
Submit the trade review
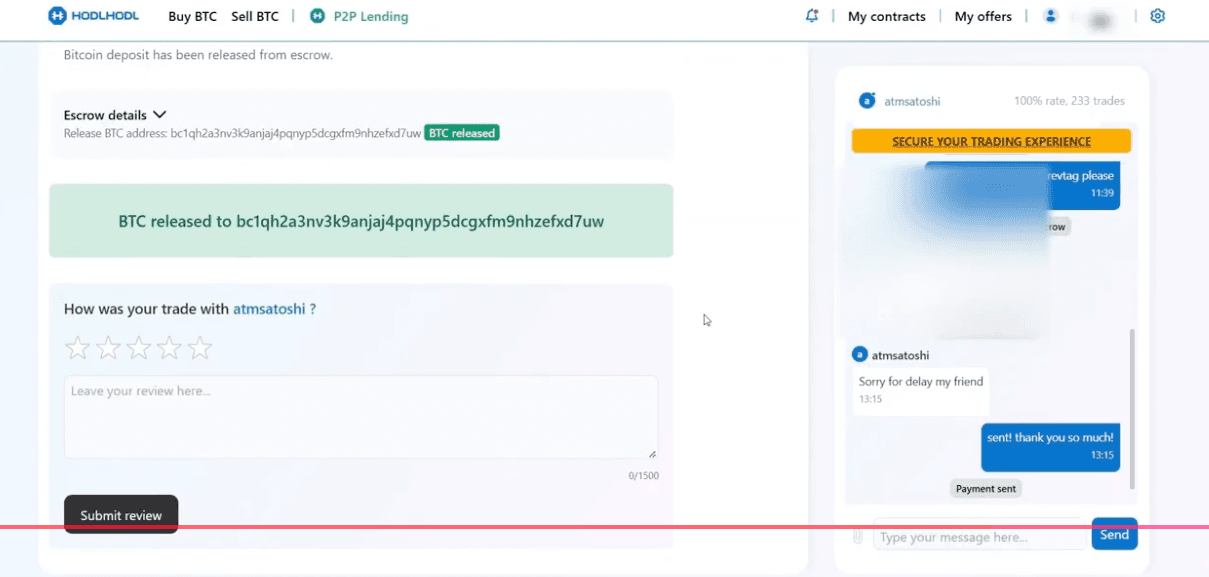[121, 514]
